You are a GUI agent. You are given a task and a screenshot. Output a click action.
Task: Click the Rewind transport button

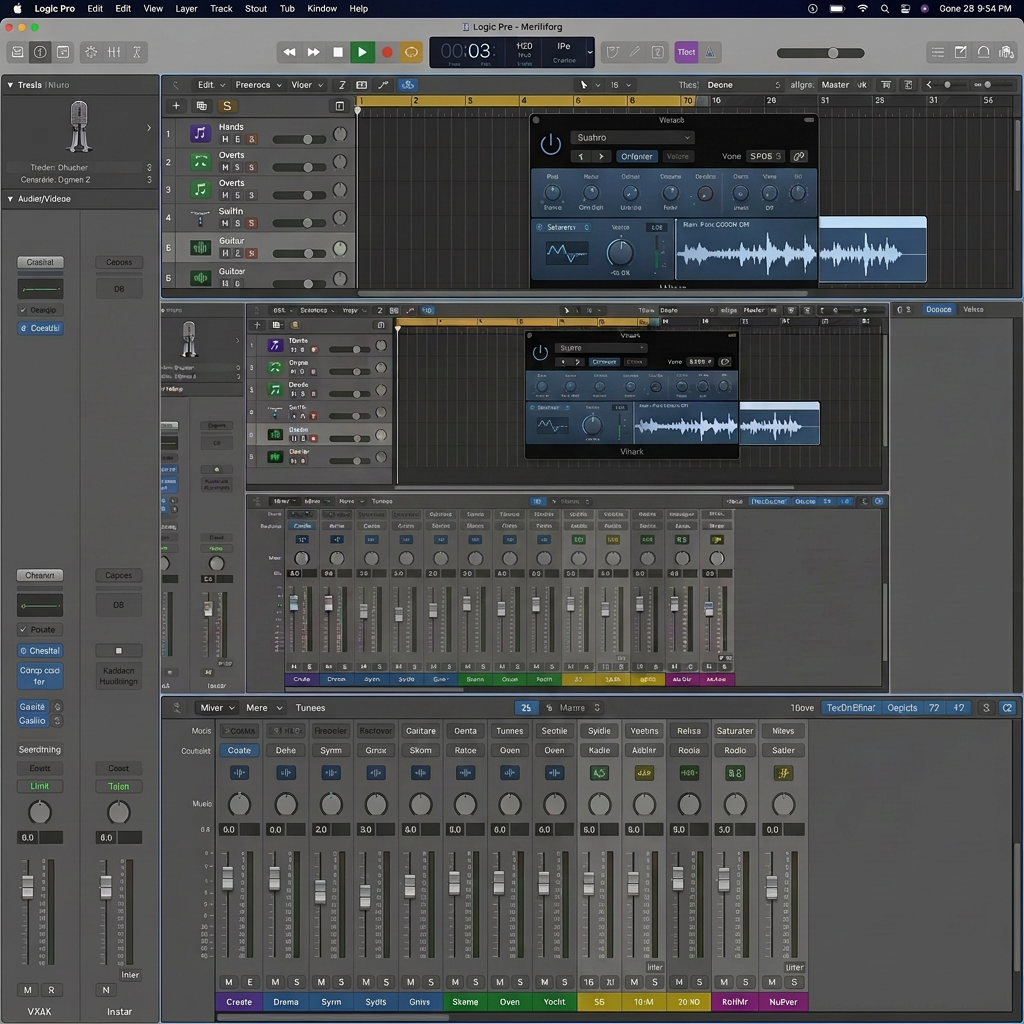pyautogui.click(x=289, y=52)
